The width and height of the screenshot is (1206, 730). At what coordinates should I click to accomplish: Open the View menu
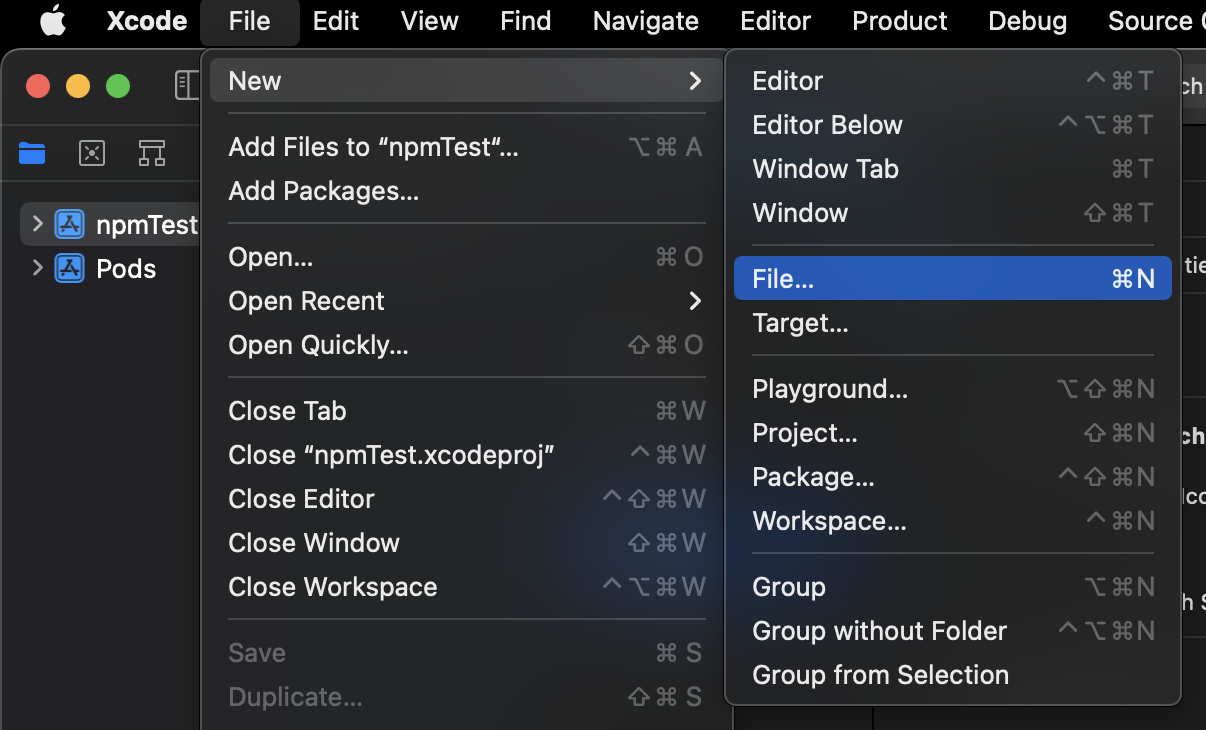tap(430, 21)
